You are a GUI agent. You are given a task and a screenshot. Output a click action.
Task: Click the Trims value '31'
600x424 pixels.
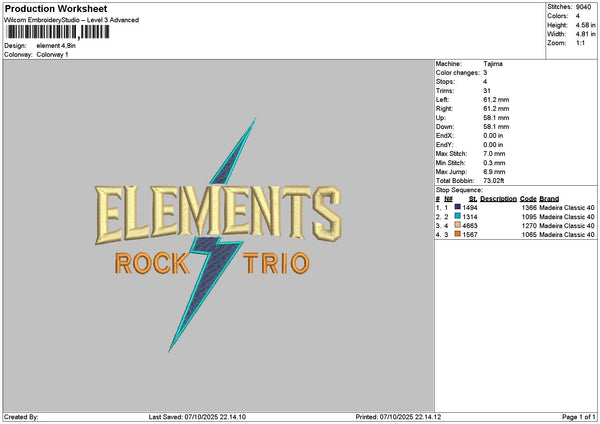coord(487,91)
